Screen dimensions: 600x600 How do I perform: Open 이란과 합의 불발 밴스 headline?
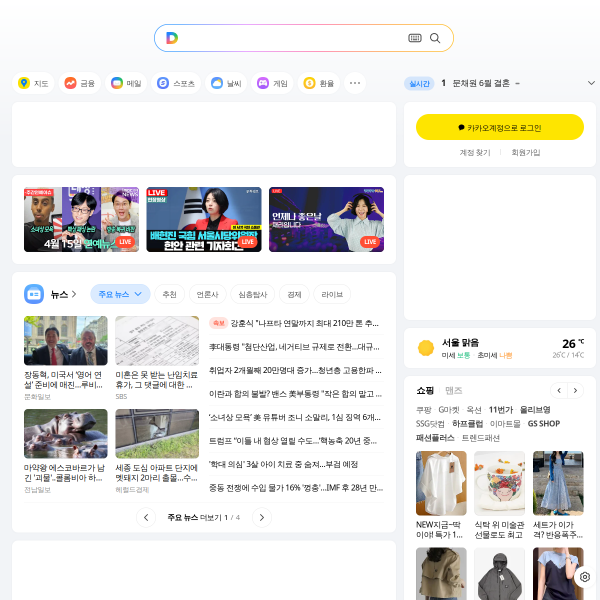coord(295,394)
